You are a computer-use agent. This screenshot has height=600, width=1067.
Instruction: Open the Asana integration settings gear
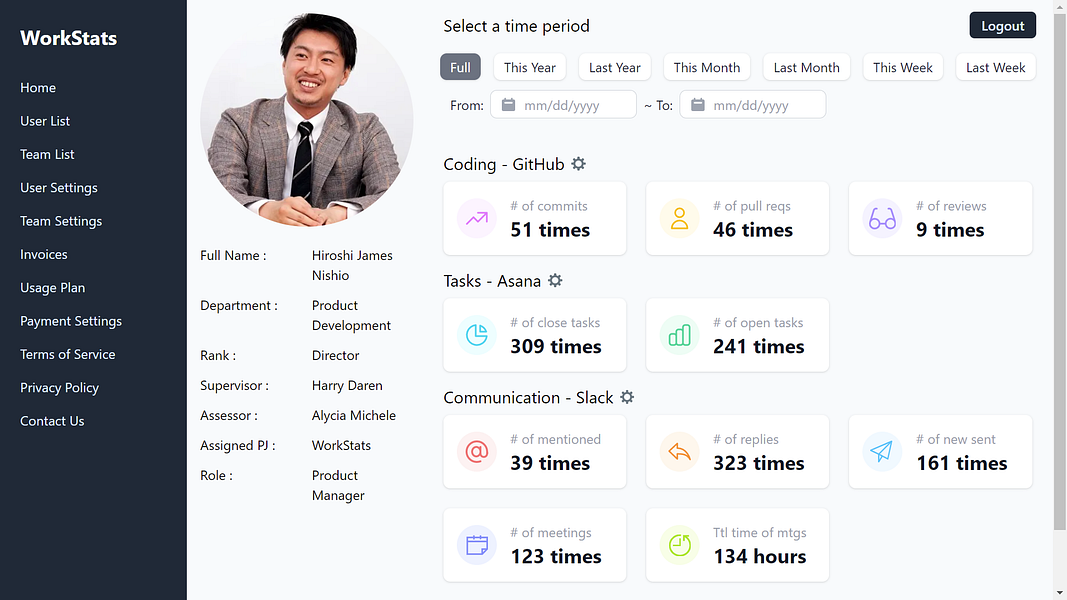coord(555,281)
